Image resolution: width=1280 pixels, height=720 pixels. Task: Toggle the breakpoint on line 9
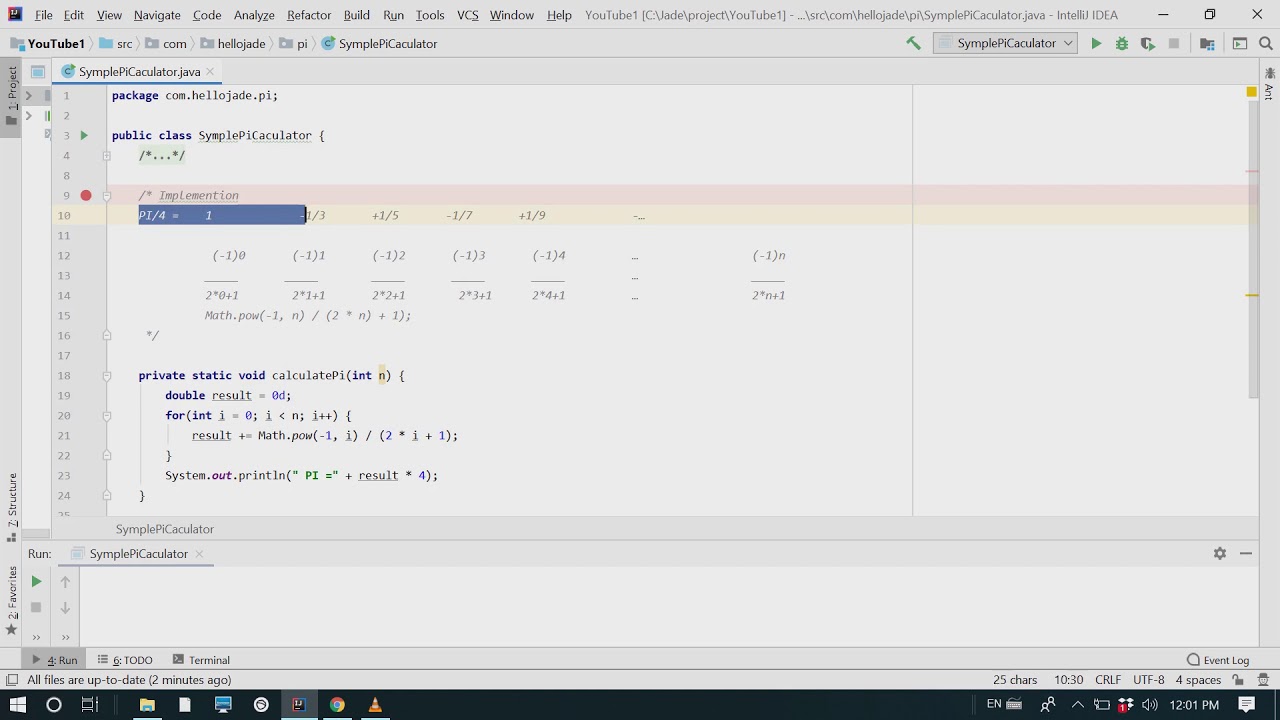[x=86, y=195]
